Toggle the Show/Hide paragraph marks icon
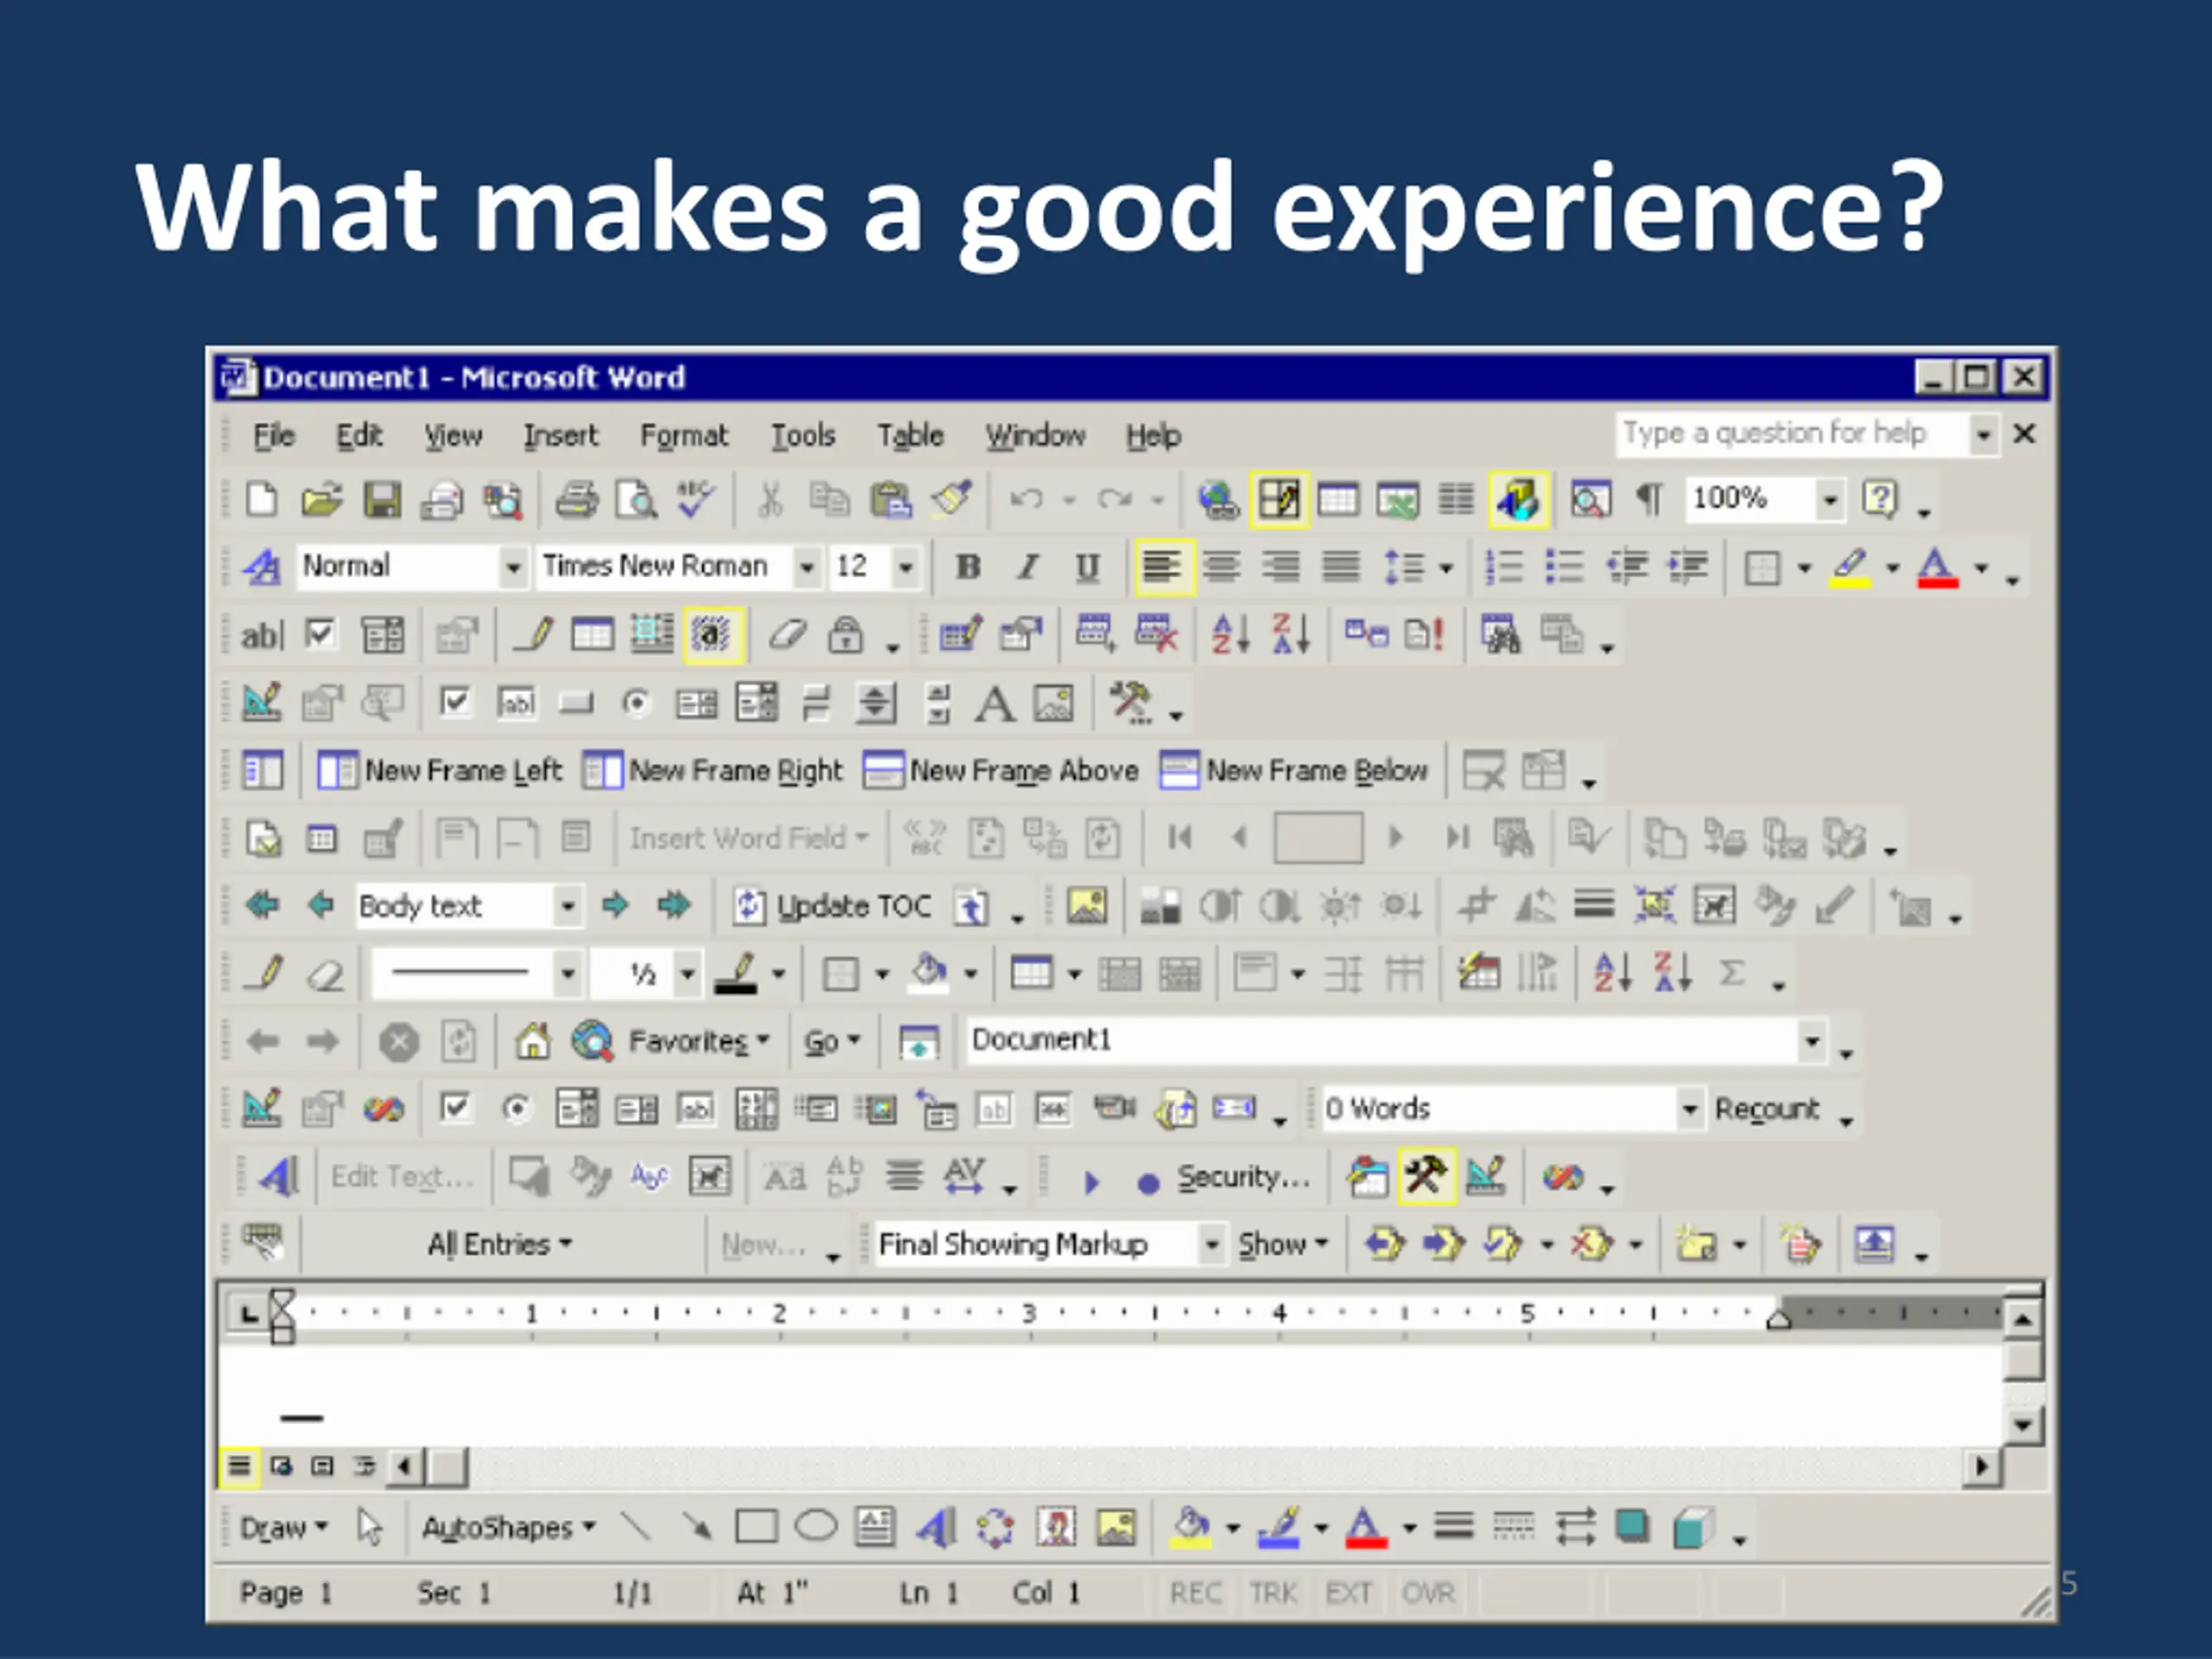Viewport: 2212px width, 1659px height. pos(1649,499)
